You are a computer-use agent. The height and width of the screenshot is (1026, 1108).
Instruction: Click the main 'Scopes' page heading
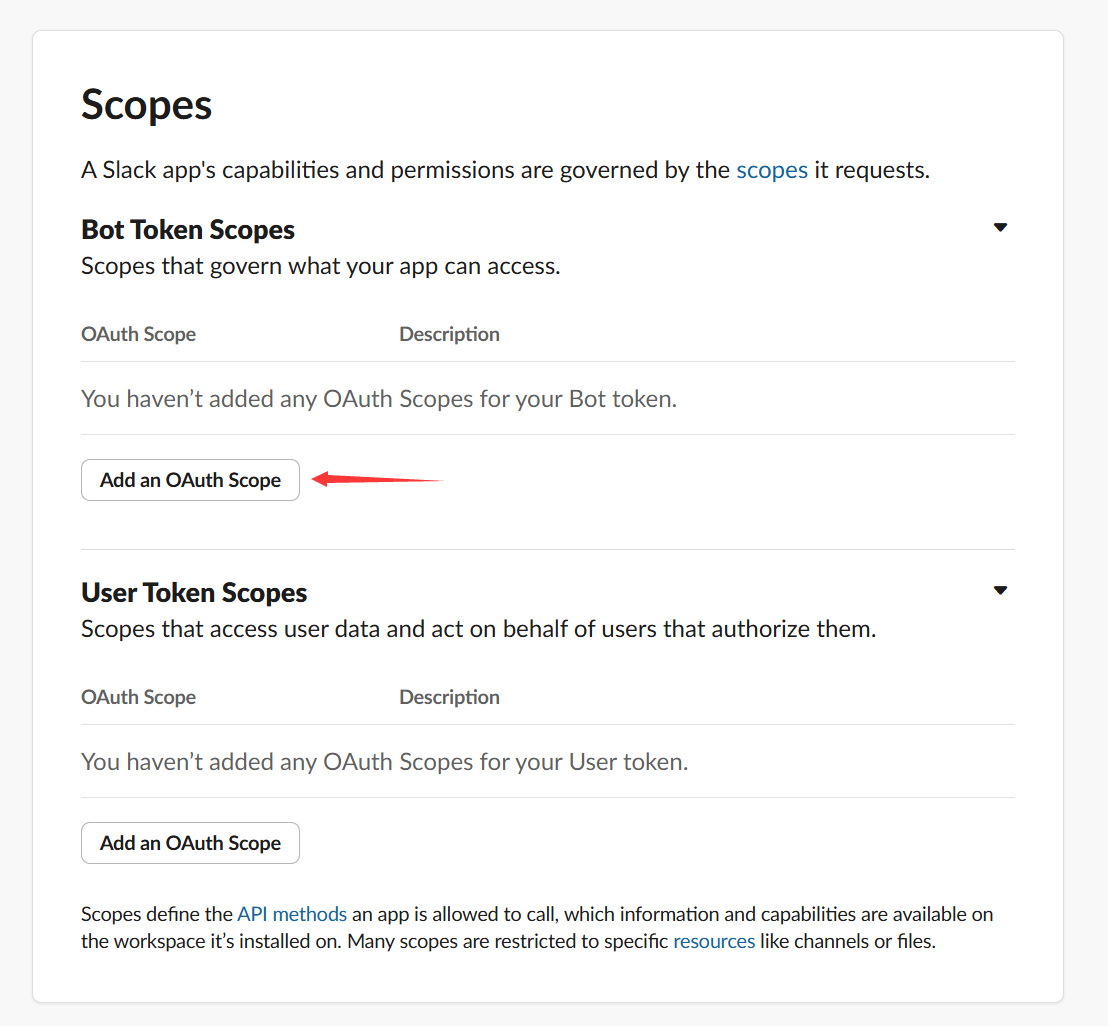coord(146,105)
